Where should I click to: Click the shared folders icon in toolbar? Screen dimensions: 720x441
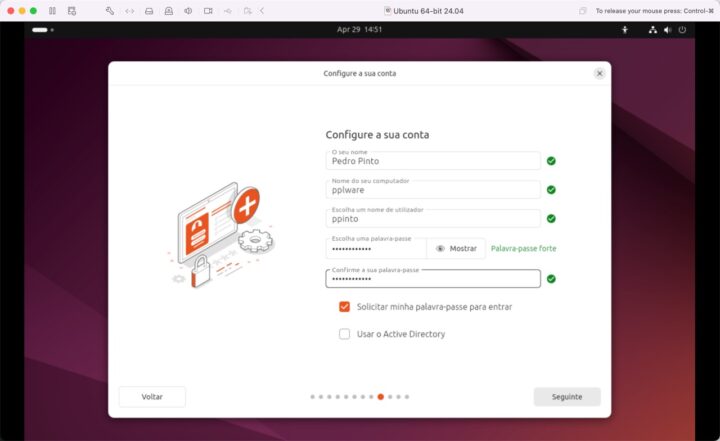[248, 11]
